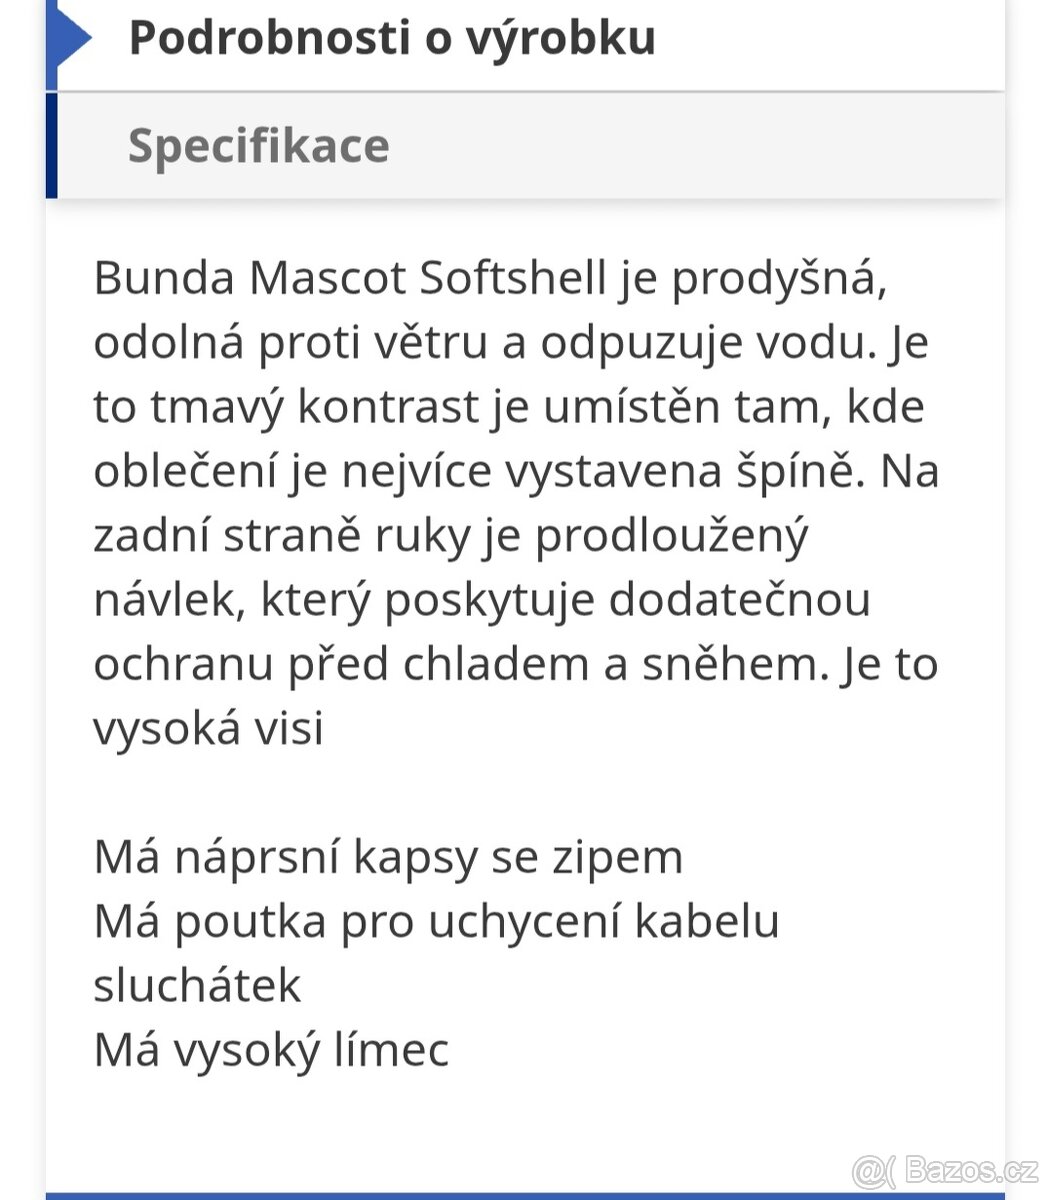Click the Bazos.cz watermark text

[x=971, y=1168]
